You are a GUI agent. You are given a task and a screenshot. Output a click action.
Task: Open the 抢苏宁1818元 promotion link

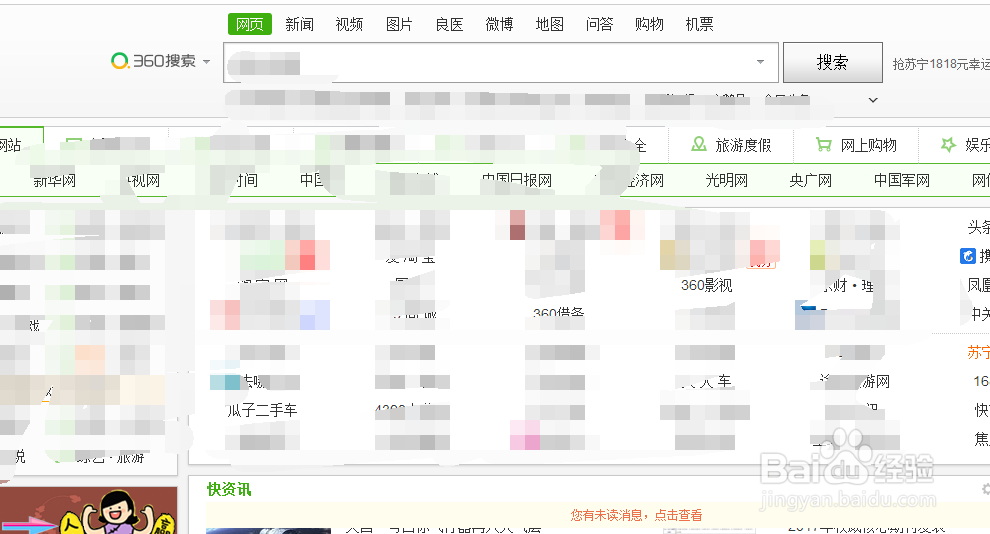(x=941, y=64)
